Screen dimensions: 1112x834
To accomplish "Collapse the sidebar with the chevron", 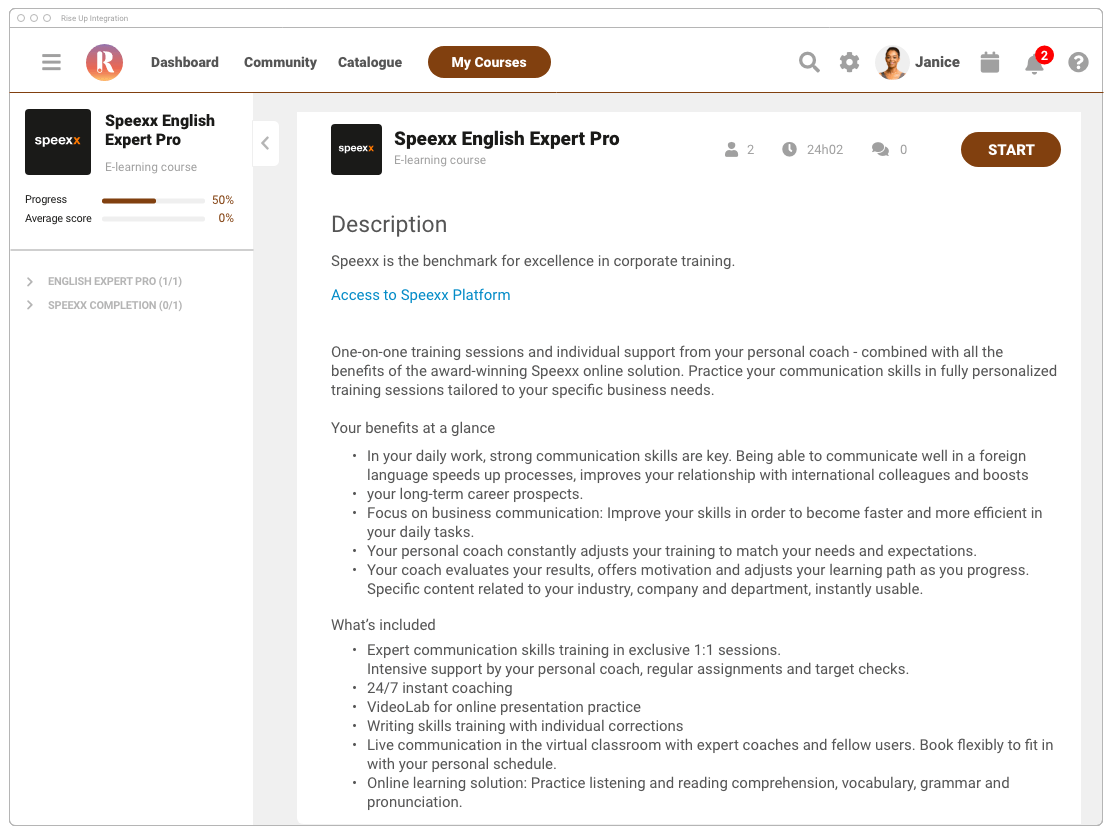I will click(x=265, y=143).
